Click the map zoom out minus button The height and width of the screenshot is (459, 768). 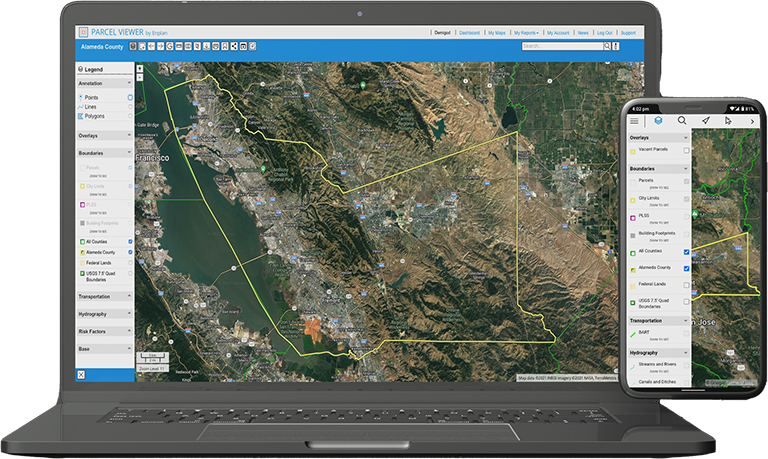click(140, 77)
